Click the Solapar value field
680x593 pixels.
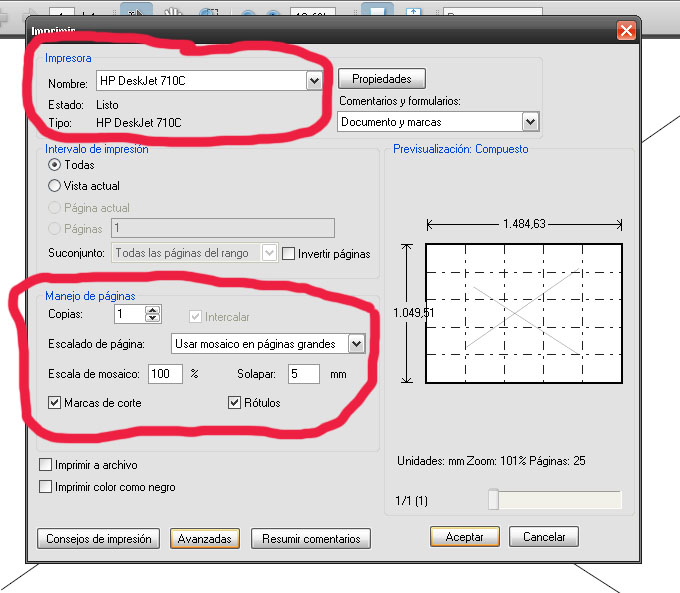303,374
